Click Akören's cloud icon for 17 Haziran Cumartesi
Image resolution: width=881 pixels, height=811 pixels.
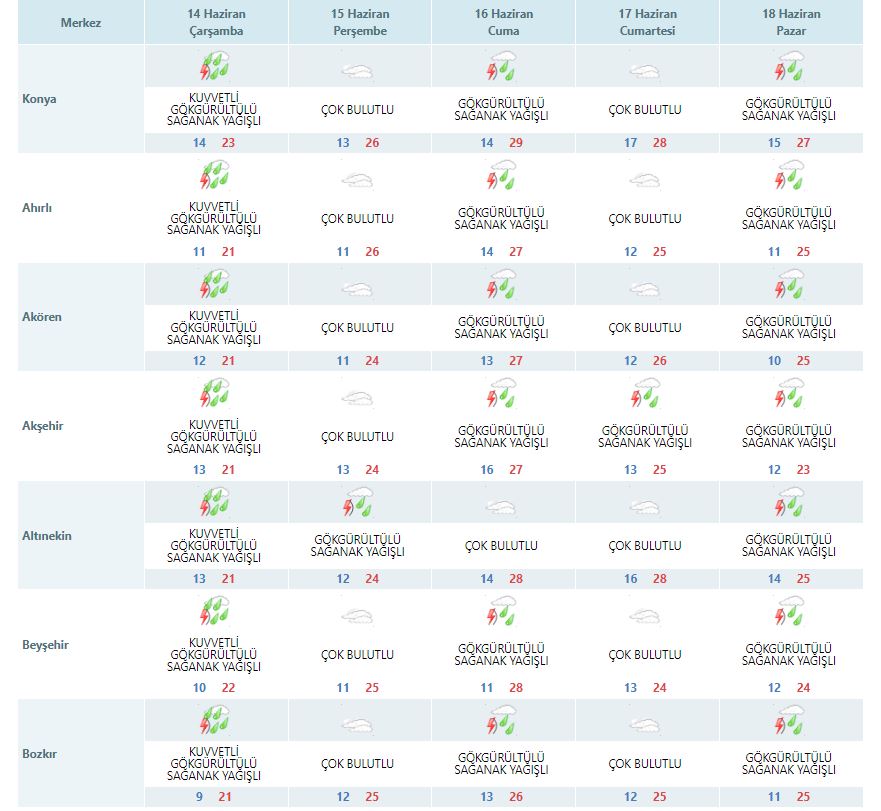tap(645, 289)
